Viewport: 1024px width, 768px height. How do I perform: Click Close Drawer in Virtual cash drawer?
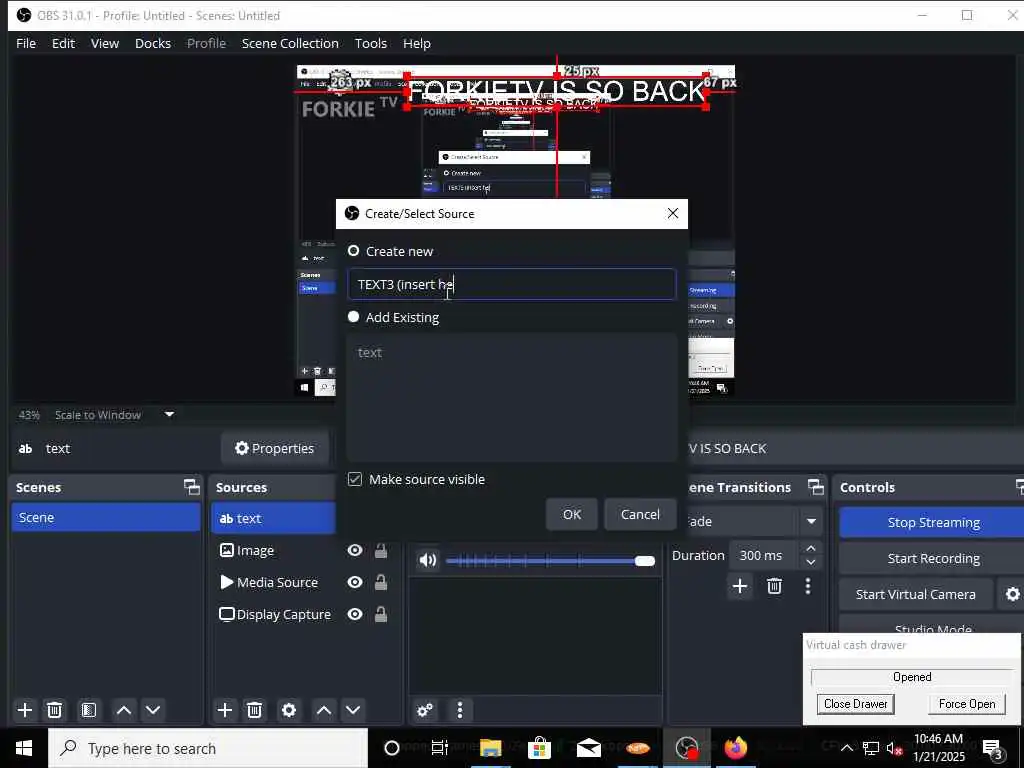[856, 703]
